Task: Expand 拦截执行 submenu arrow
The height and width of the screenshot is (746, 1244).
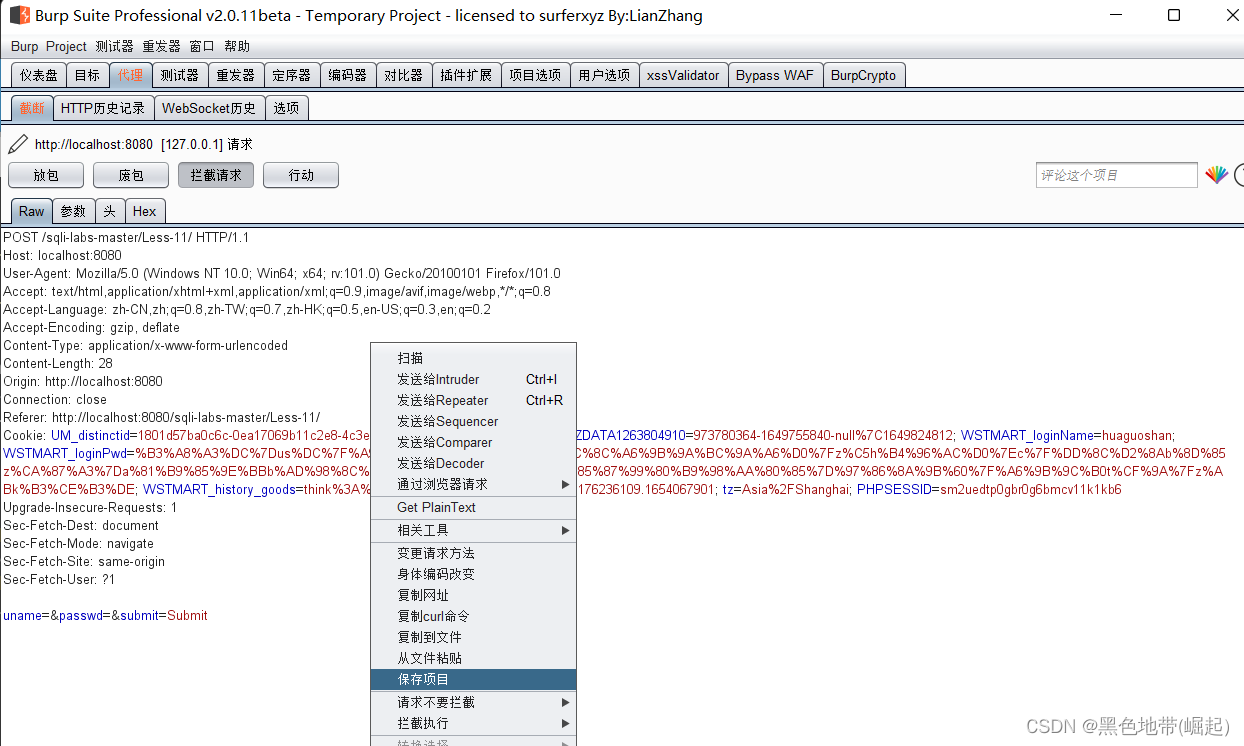Action: coord(565,724)
